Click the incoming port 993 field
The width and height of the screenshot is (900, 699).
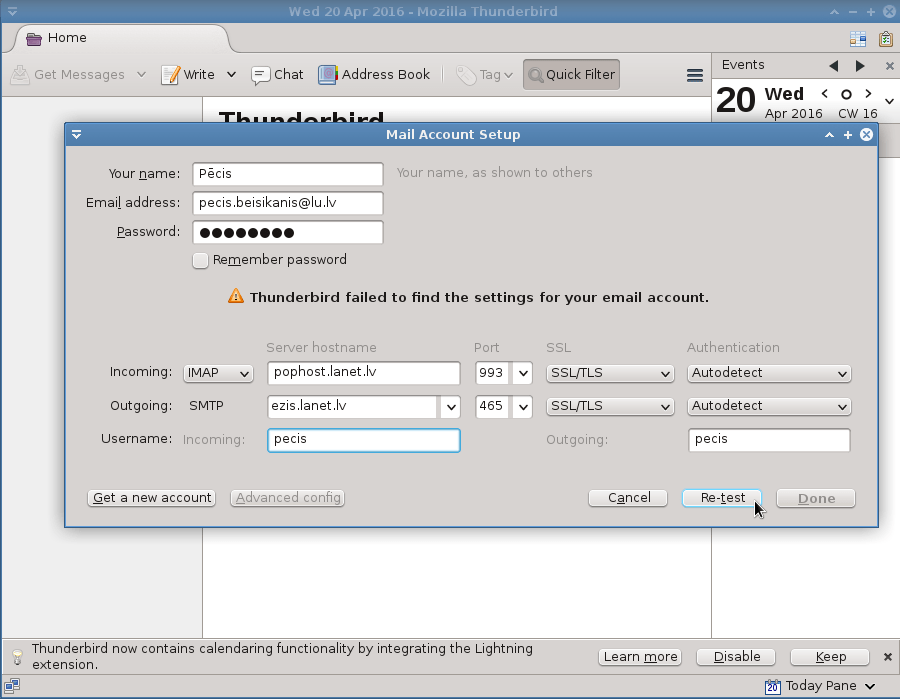pyautogui.click(x=493, y=373)
